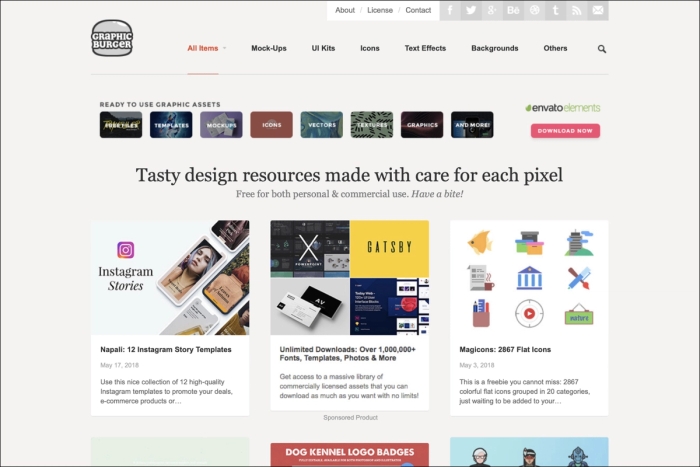
Task: Open the Behance social icon
Action: pyautogui.click(x=513, y=10)
